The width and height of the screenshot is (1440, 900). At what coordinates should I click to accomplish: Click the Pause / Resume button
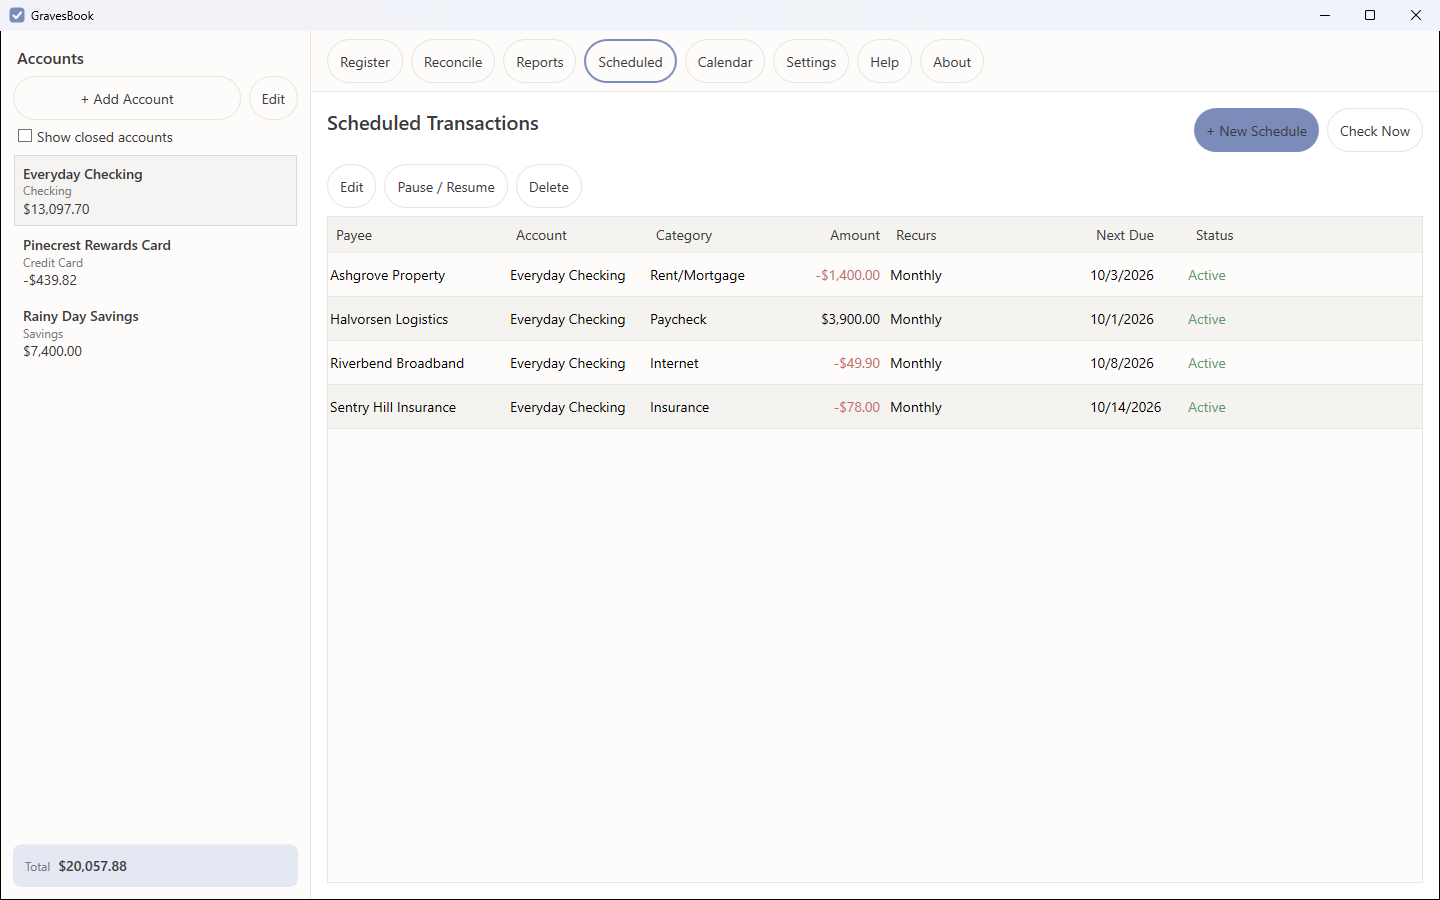point(446,187)
